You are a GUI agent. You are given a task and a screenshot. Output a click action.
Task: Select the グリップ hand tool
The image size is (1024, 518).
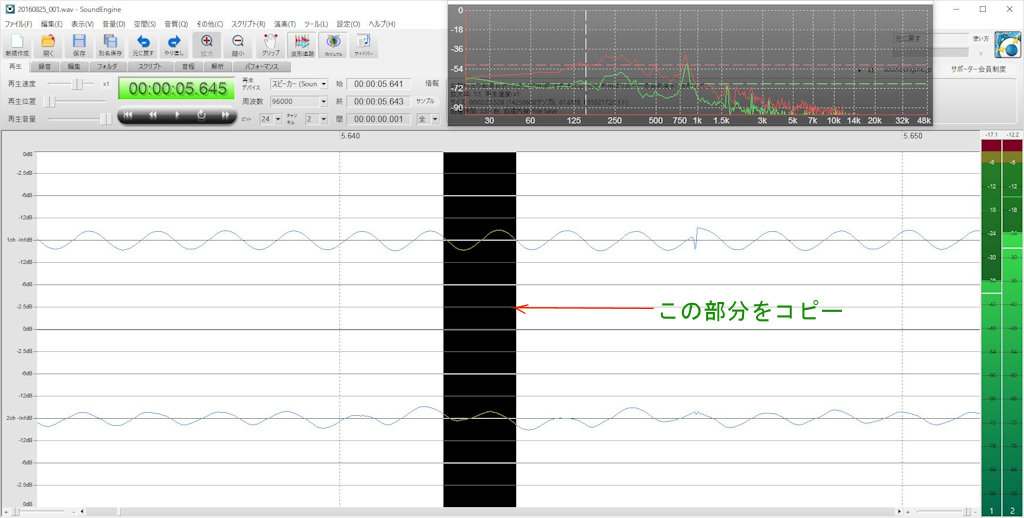270,45
